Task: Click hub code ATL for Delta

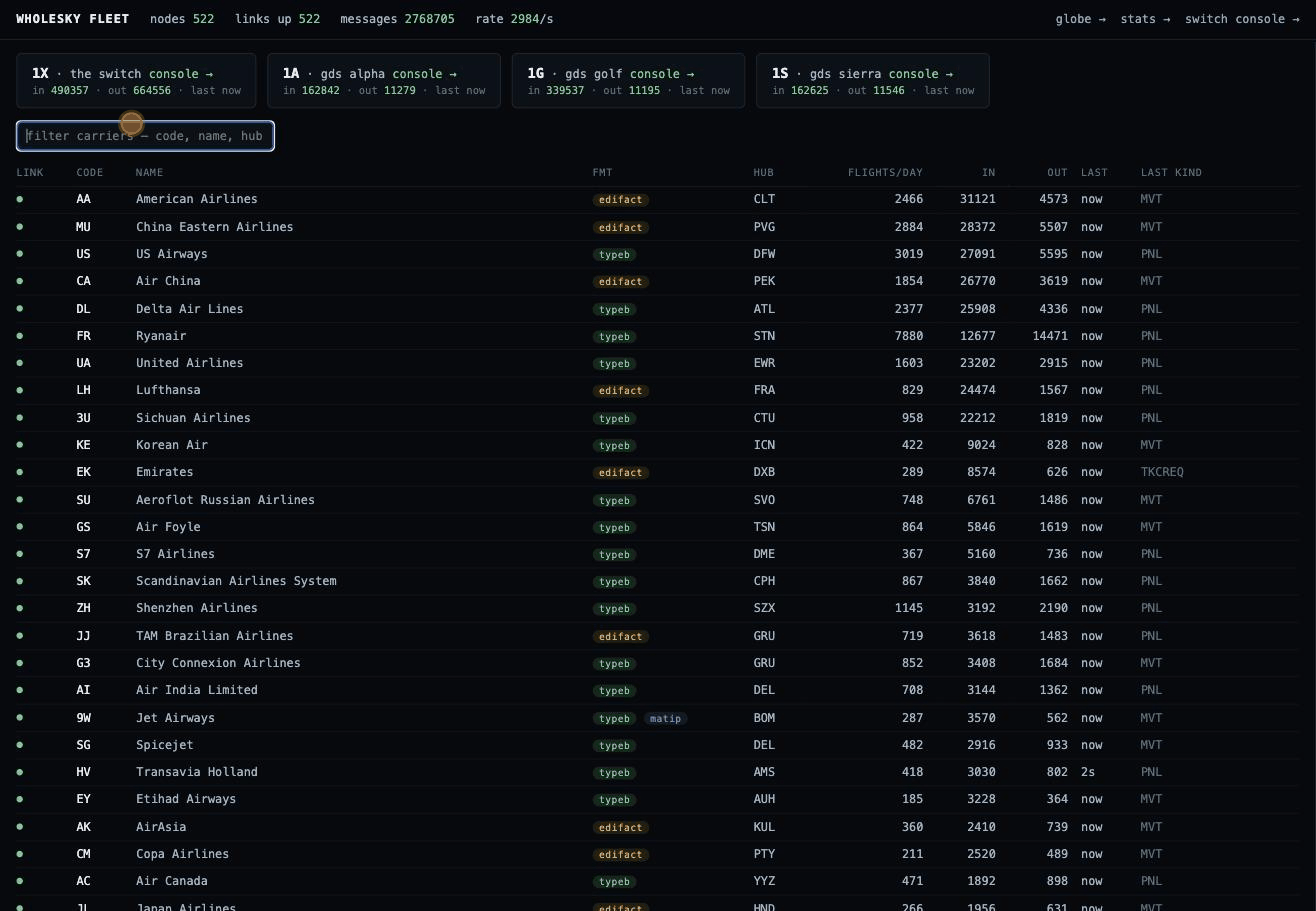Action: tap(764, 309)
